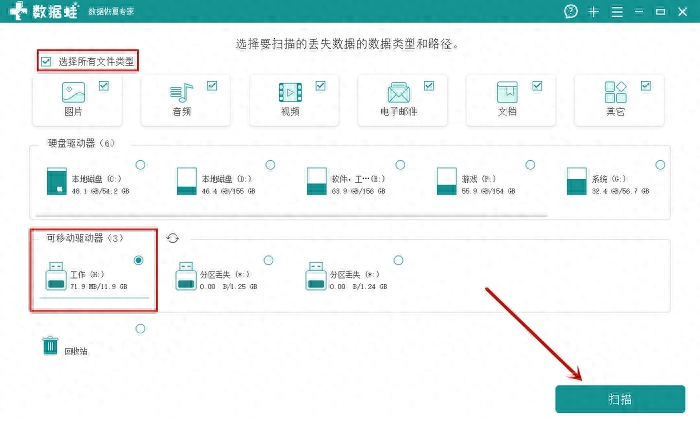Click the 电子邮件 (Email) envelope icon
This screenshot has width=700, height=427.
coord(398,94)
